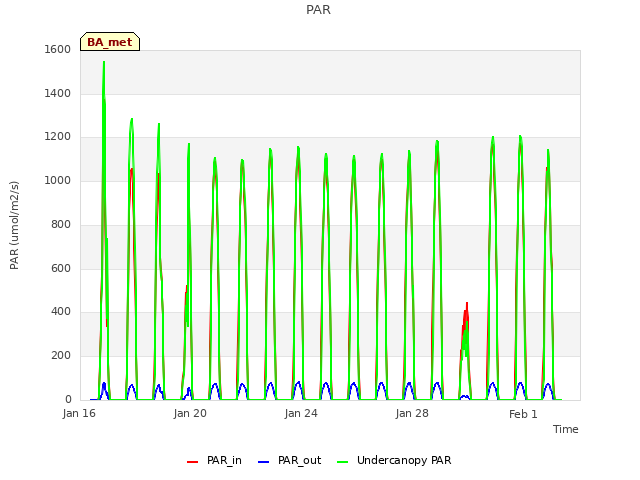Toggle the Undercanopy PAR legend entry
Viewport: 640px width, 480px height.
point(394,460)
